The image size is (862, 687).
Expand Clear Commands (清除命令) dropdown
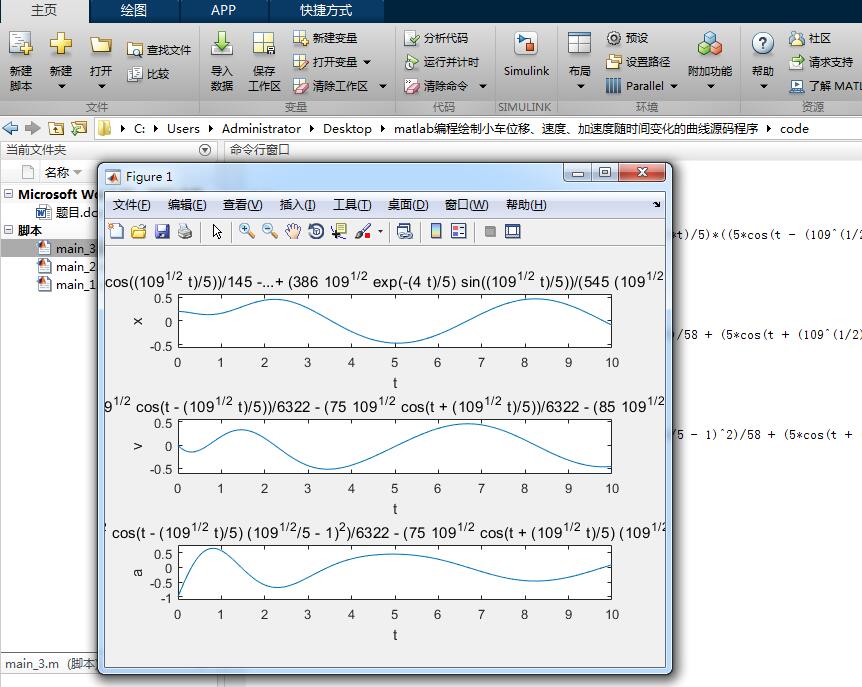click(483, 86)
